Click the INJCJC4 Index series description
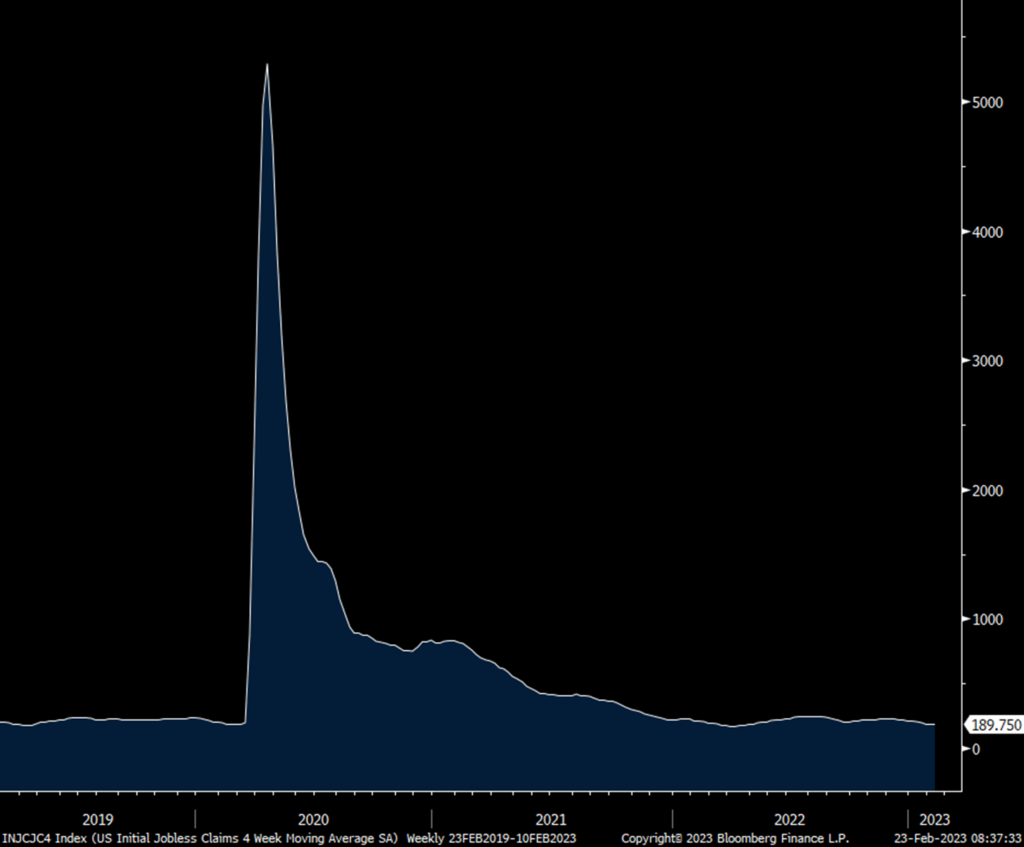The height and width of the screenshot is (847, 1024). pyautogui.click(x=200, y=839)
